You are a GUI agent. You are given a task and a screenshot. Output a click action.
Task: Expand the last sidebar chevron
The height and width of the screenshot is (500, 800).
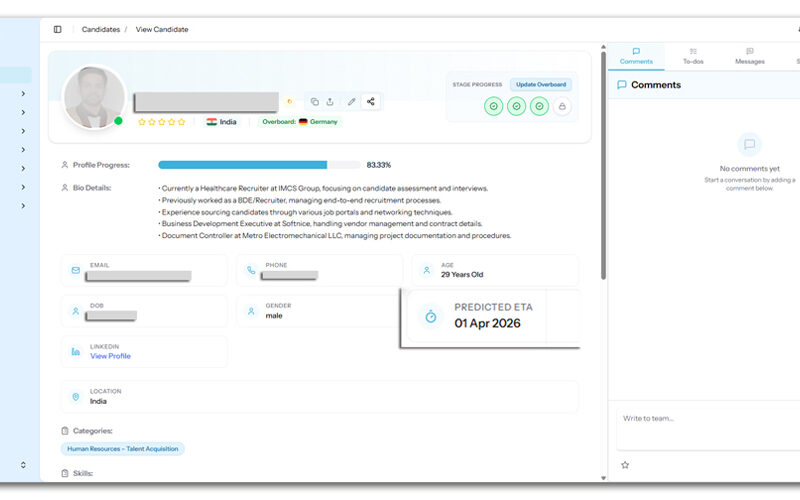pos(23,206)
